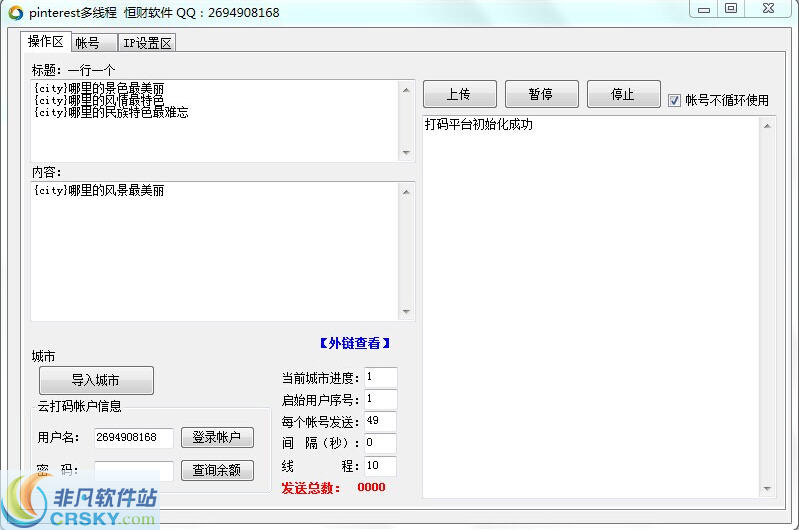Image resolution: width=799 pixels, height=530 pixels.
Task: Click the log panel scroll down arrow
Action: click(767, 489)
